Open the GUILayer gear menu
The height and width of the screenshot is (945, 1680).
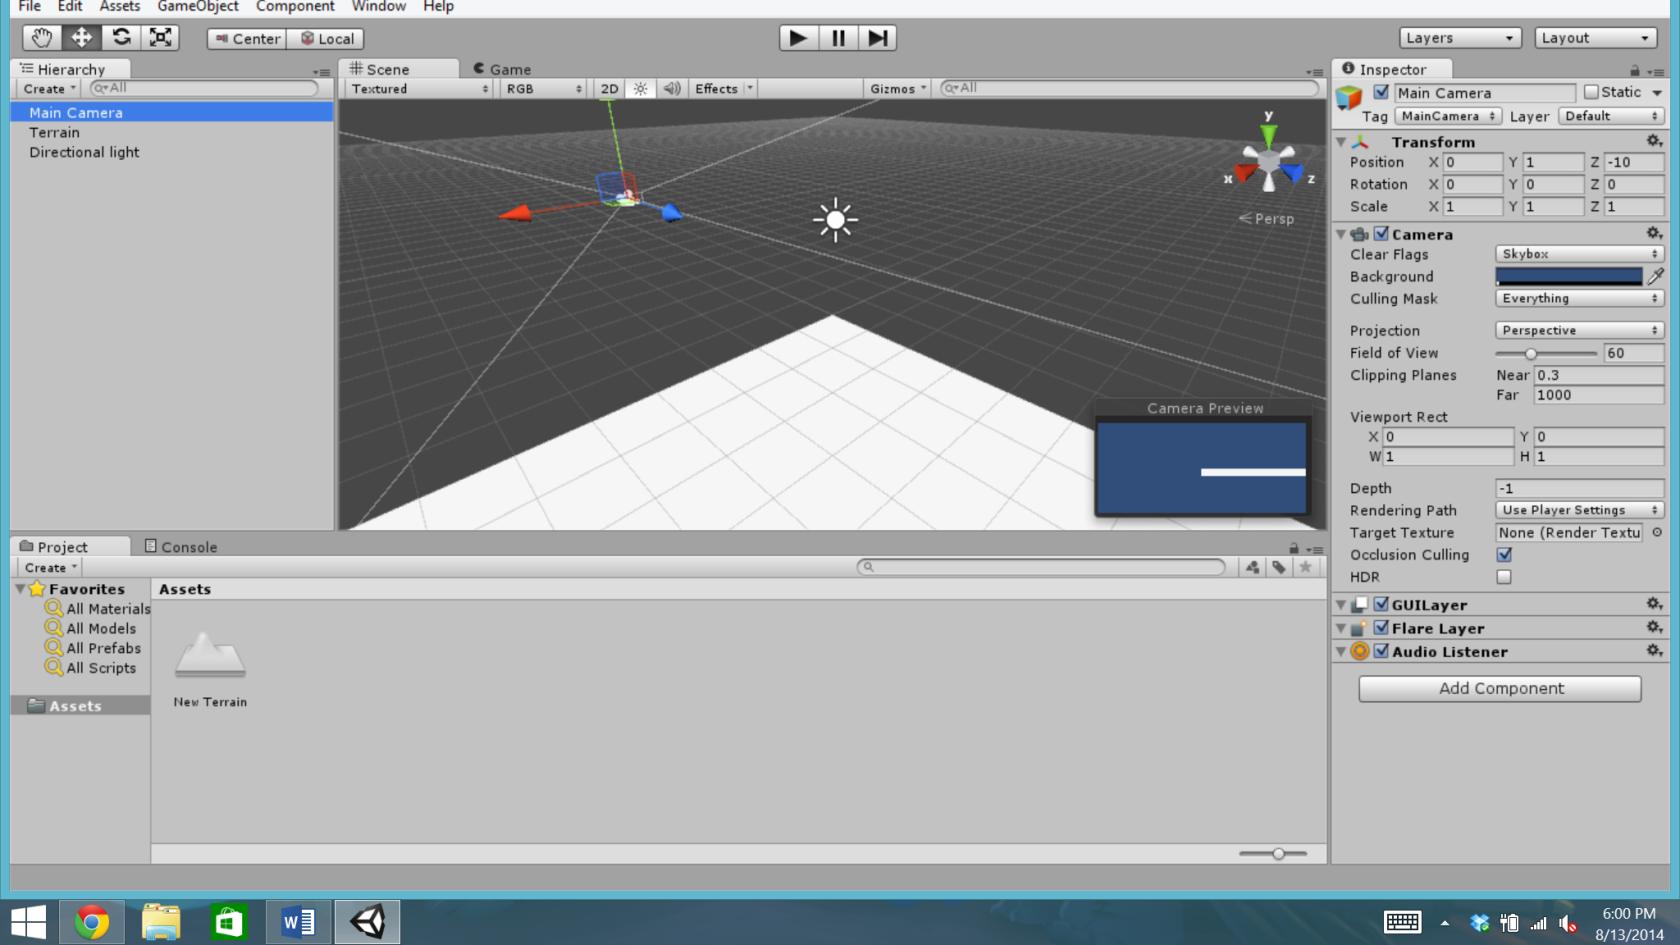(x=1654, y=604)
